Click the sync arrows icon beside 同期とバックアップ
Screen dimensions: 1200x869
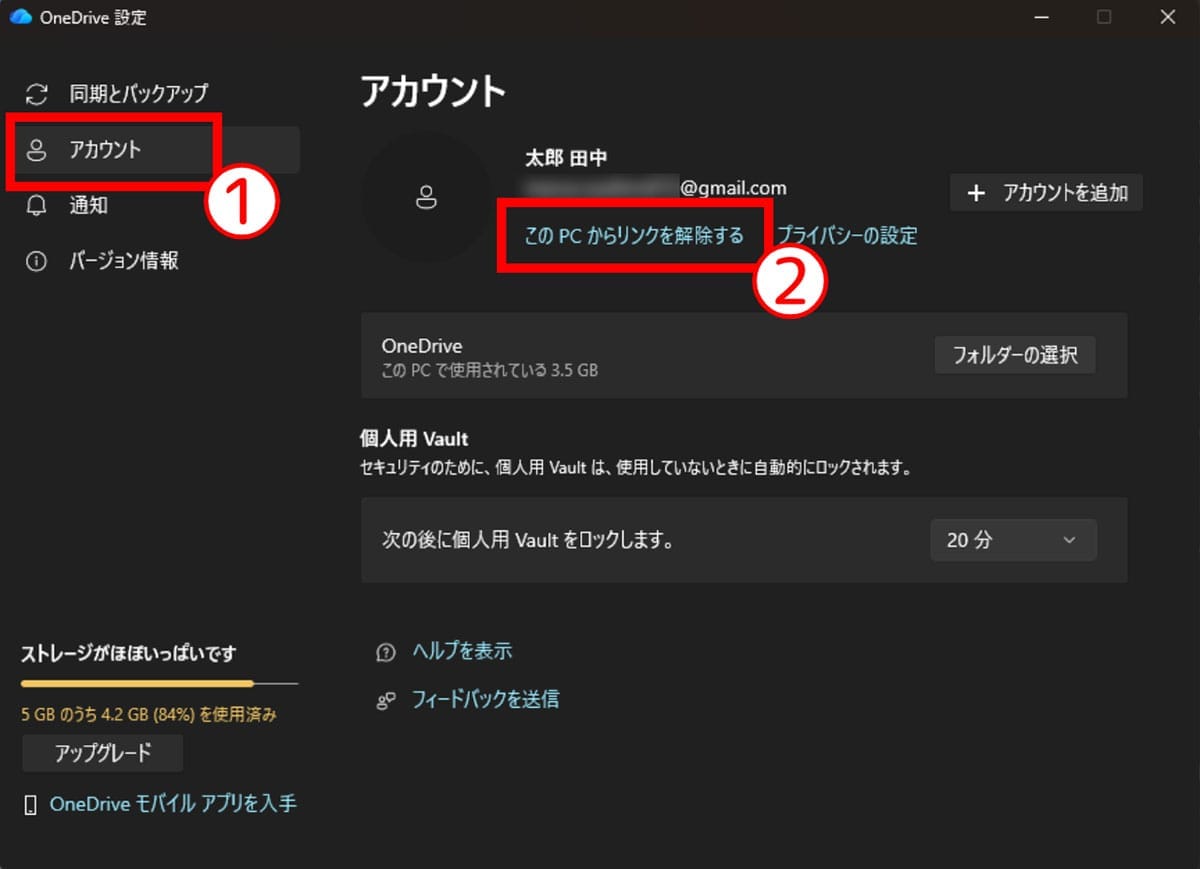click(38, 93)
